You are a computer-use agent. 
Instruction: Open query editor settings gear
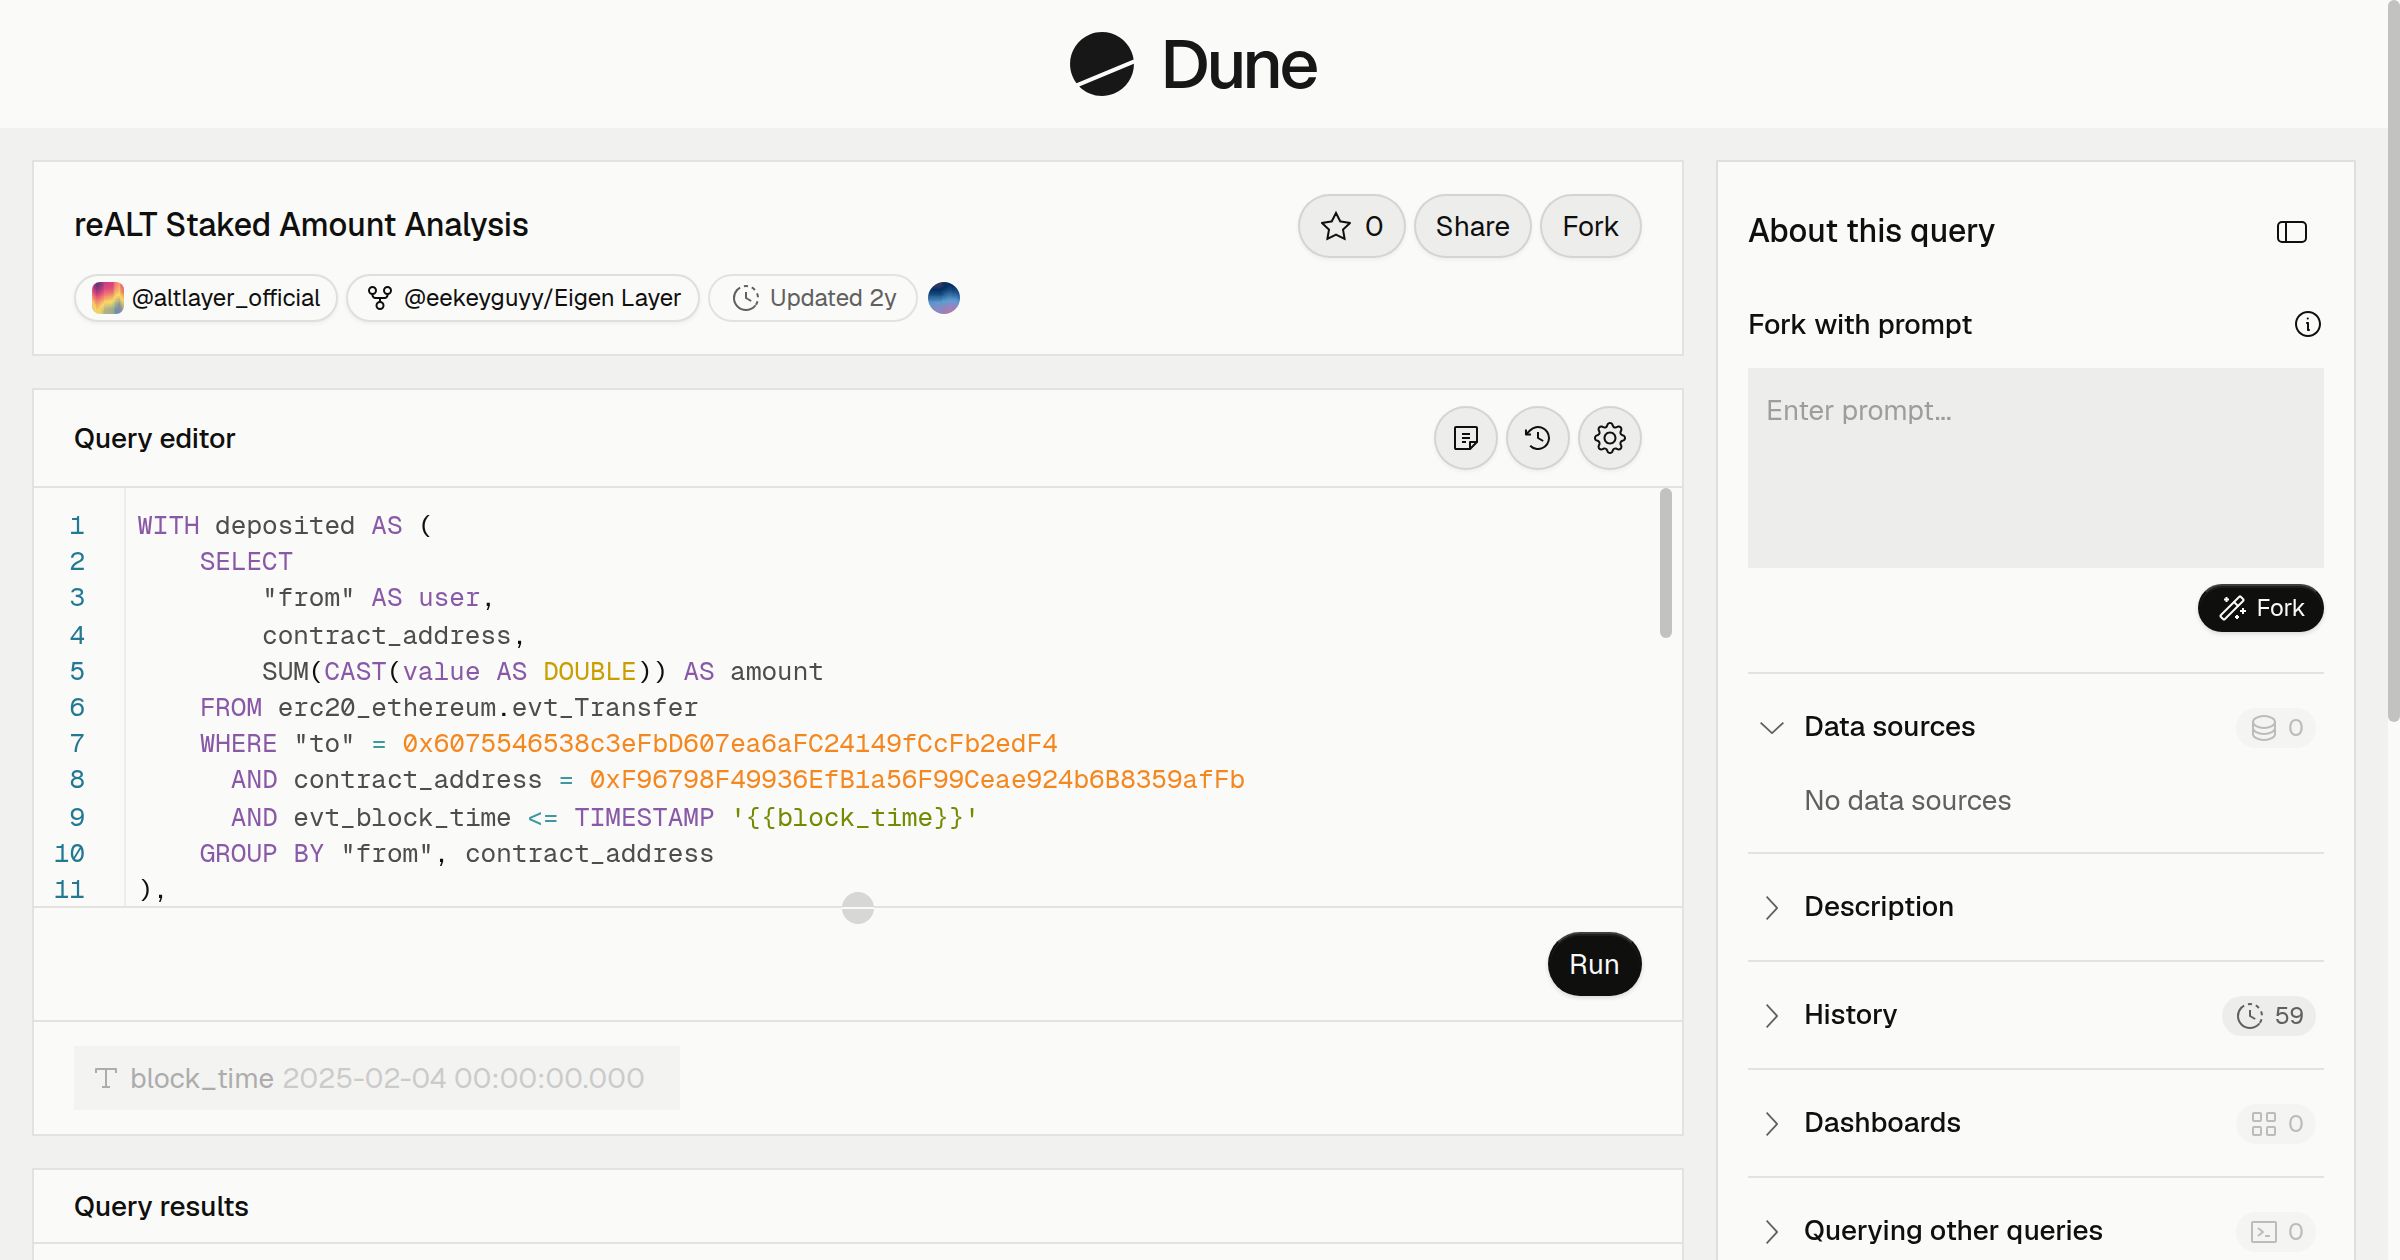tap(1609, 438)
